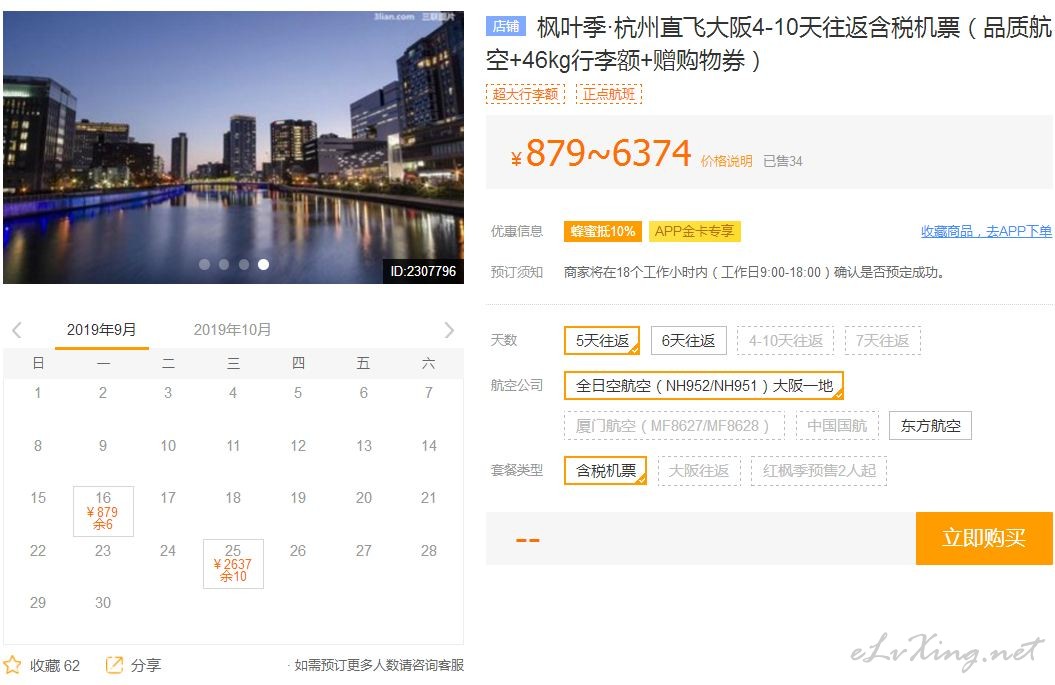This screenshot has height=685, width=1055.
Task: Choose the 4-10天往返 duration option
Action: (x=785, y=340)
